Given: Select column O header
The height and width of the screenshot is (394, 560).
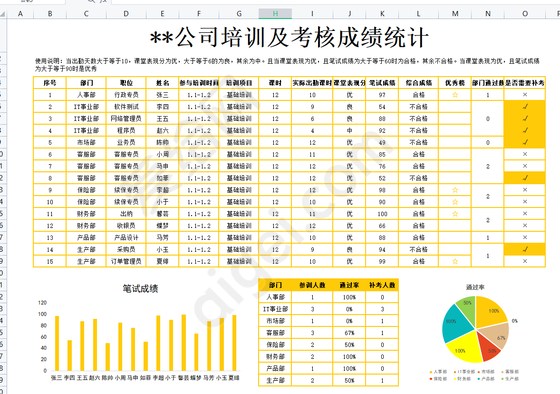Looking at the screenshot, I should (x=525, y=14).
